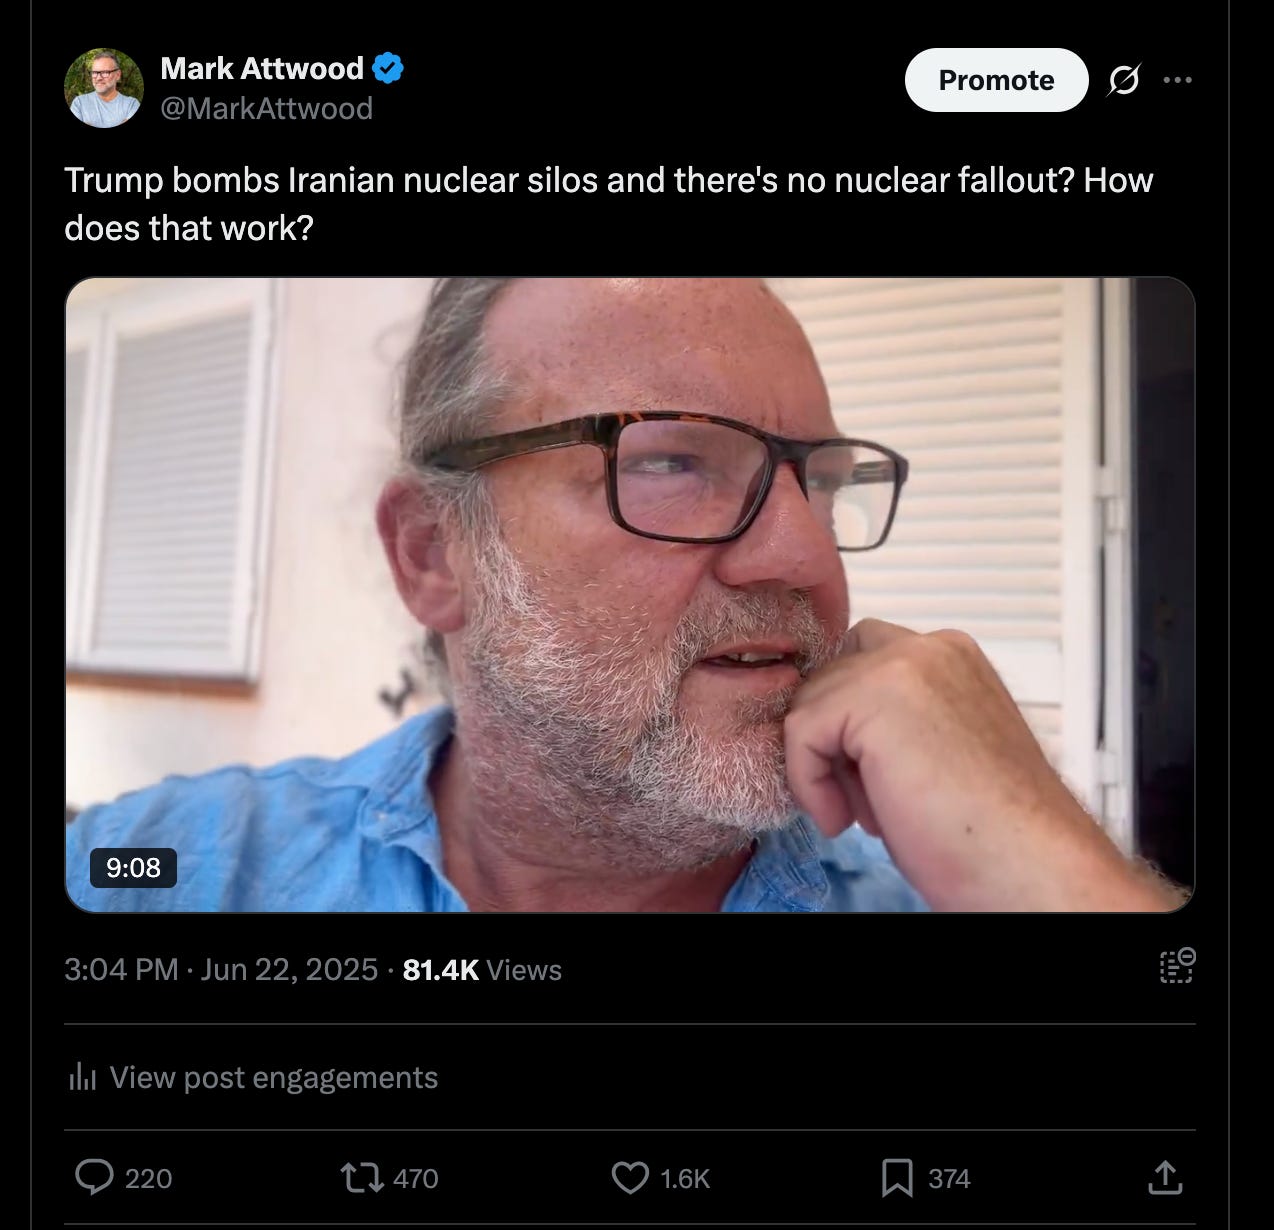
Task: Click the 9:08 video duration badge
Action: point(133,867)
